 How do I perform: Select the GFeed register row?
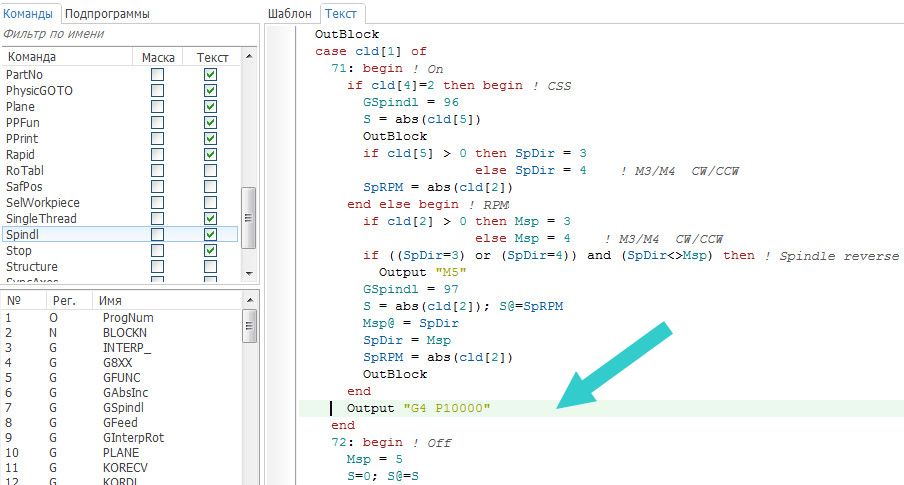122,423
